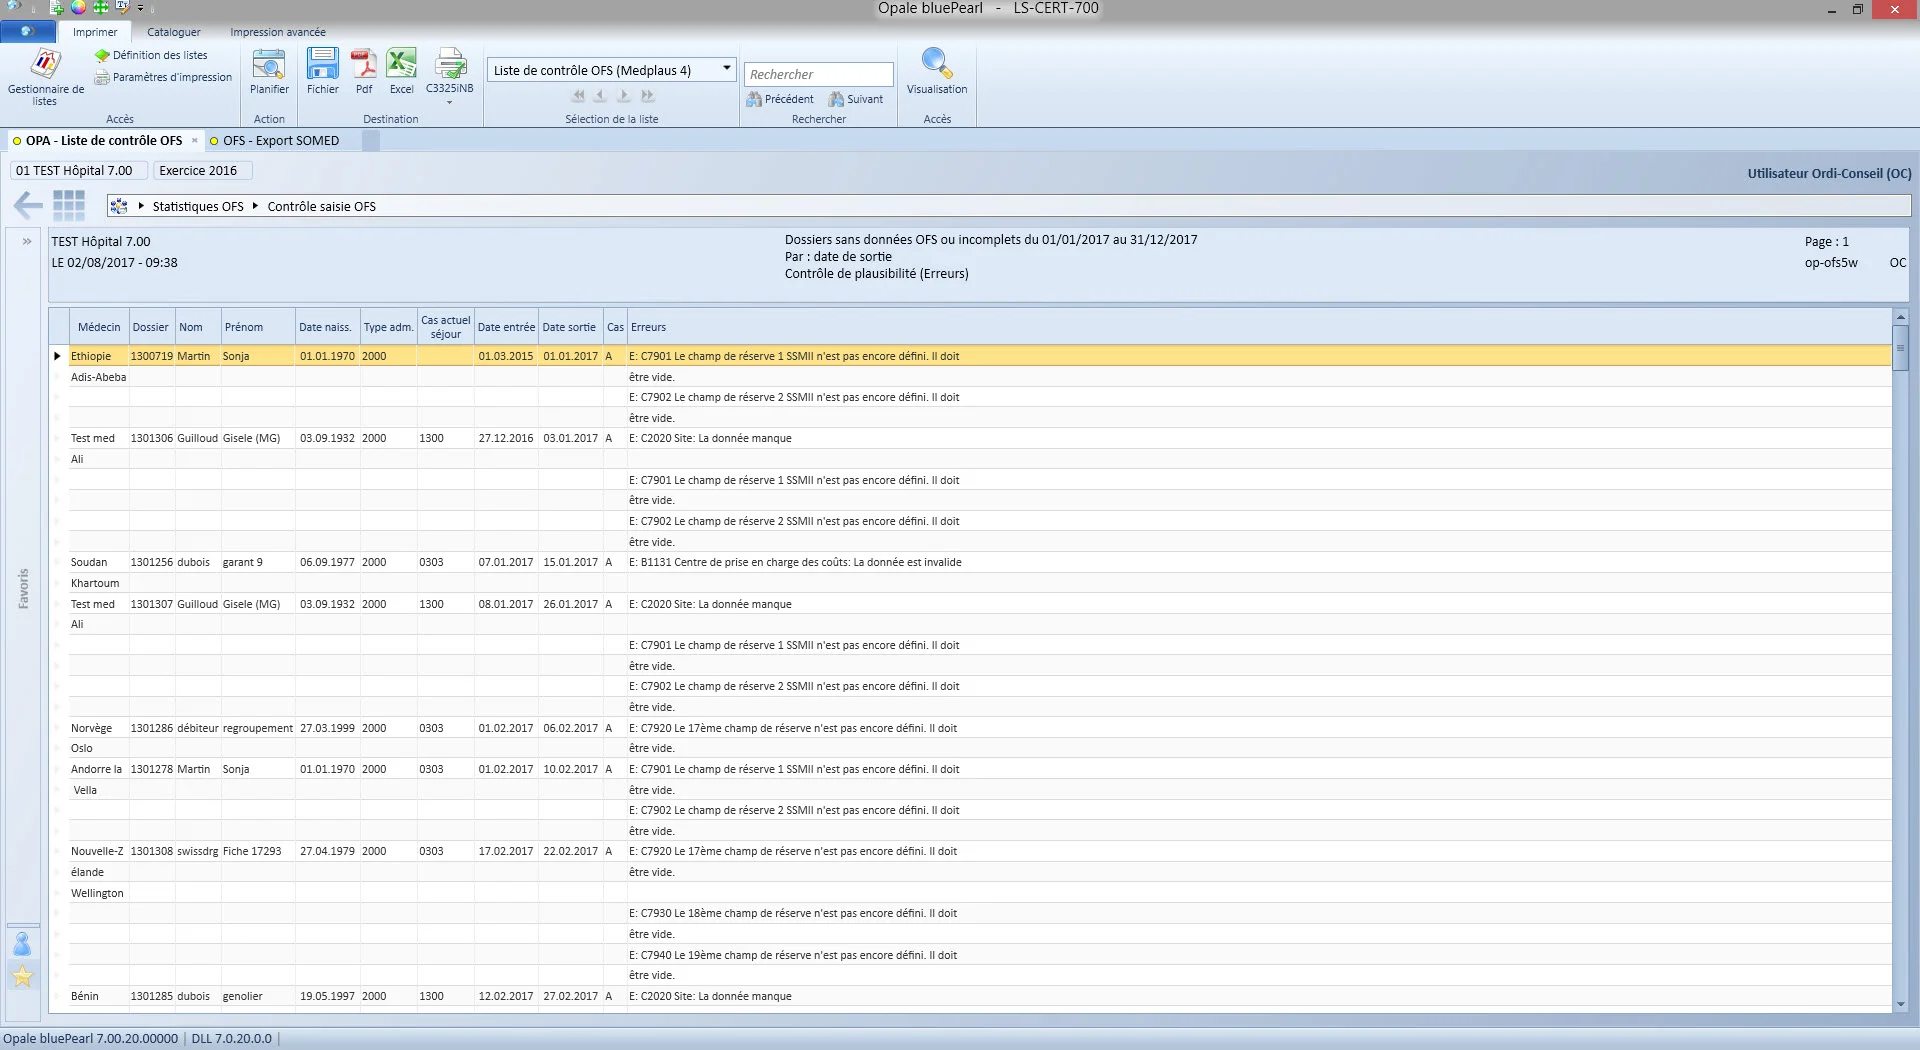This screenshot has width=1920, height=1050.
Task: Switch to the Imprimer ribbon tab
Action: 95,32
